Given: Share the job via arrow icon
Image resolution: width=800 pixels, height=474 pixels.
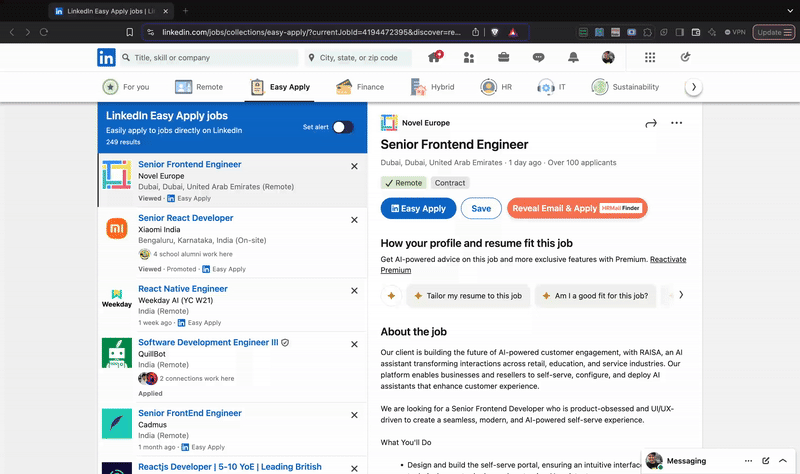Looking at the screenshot, I should (x=651, y=123).
